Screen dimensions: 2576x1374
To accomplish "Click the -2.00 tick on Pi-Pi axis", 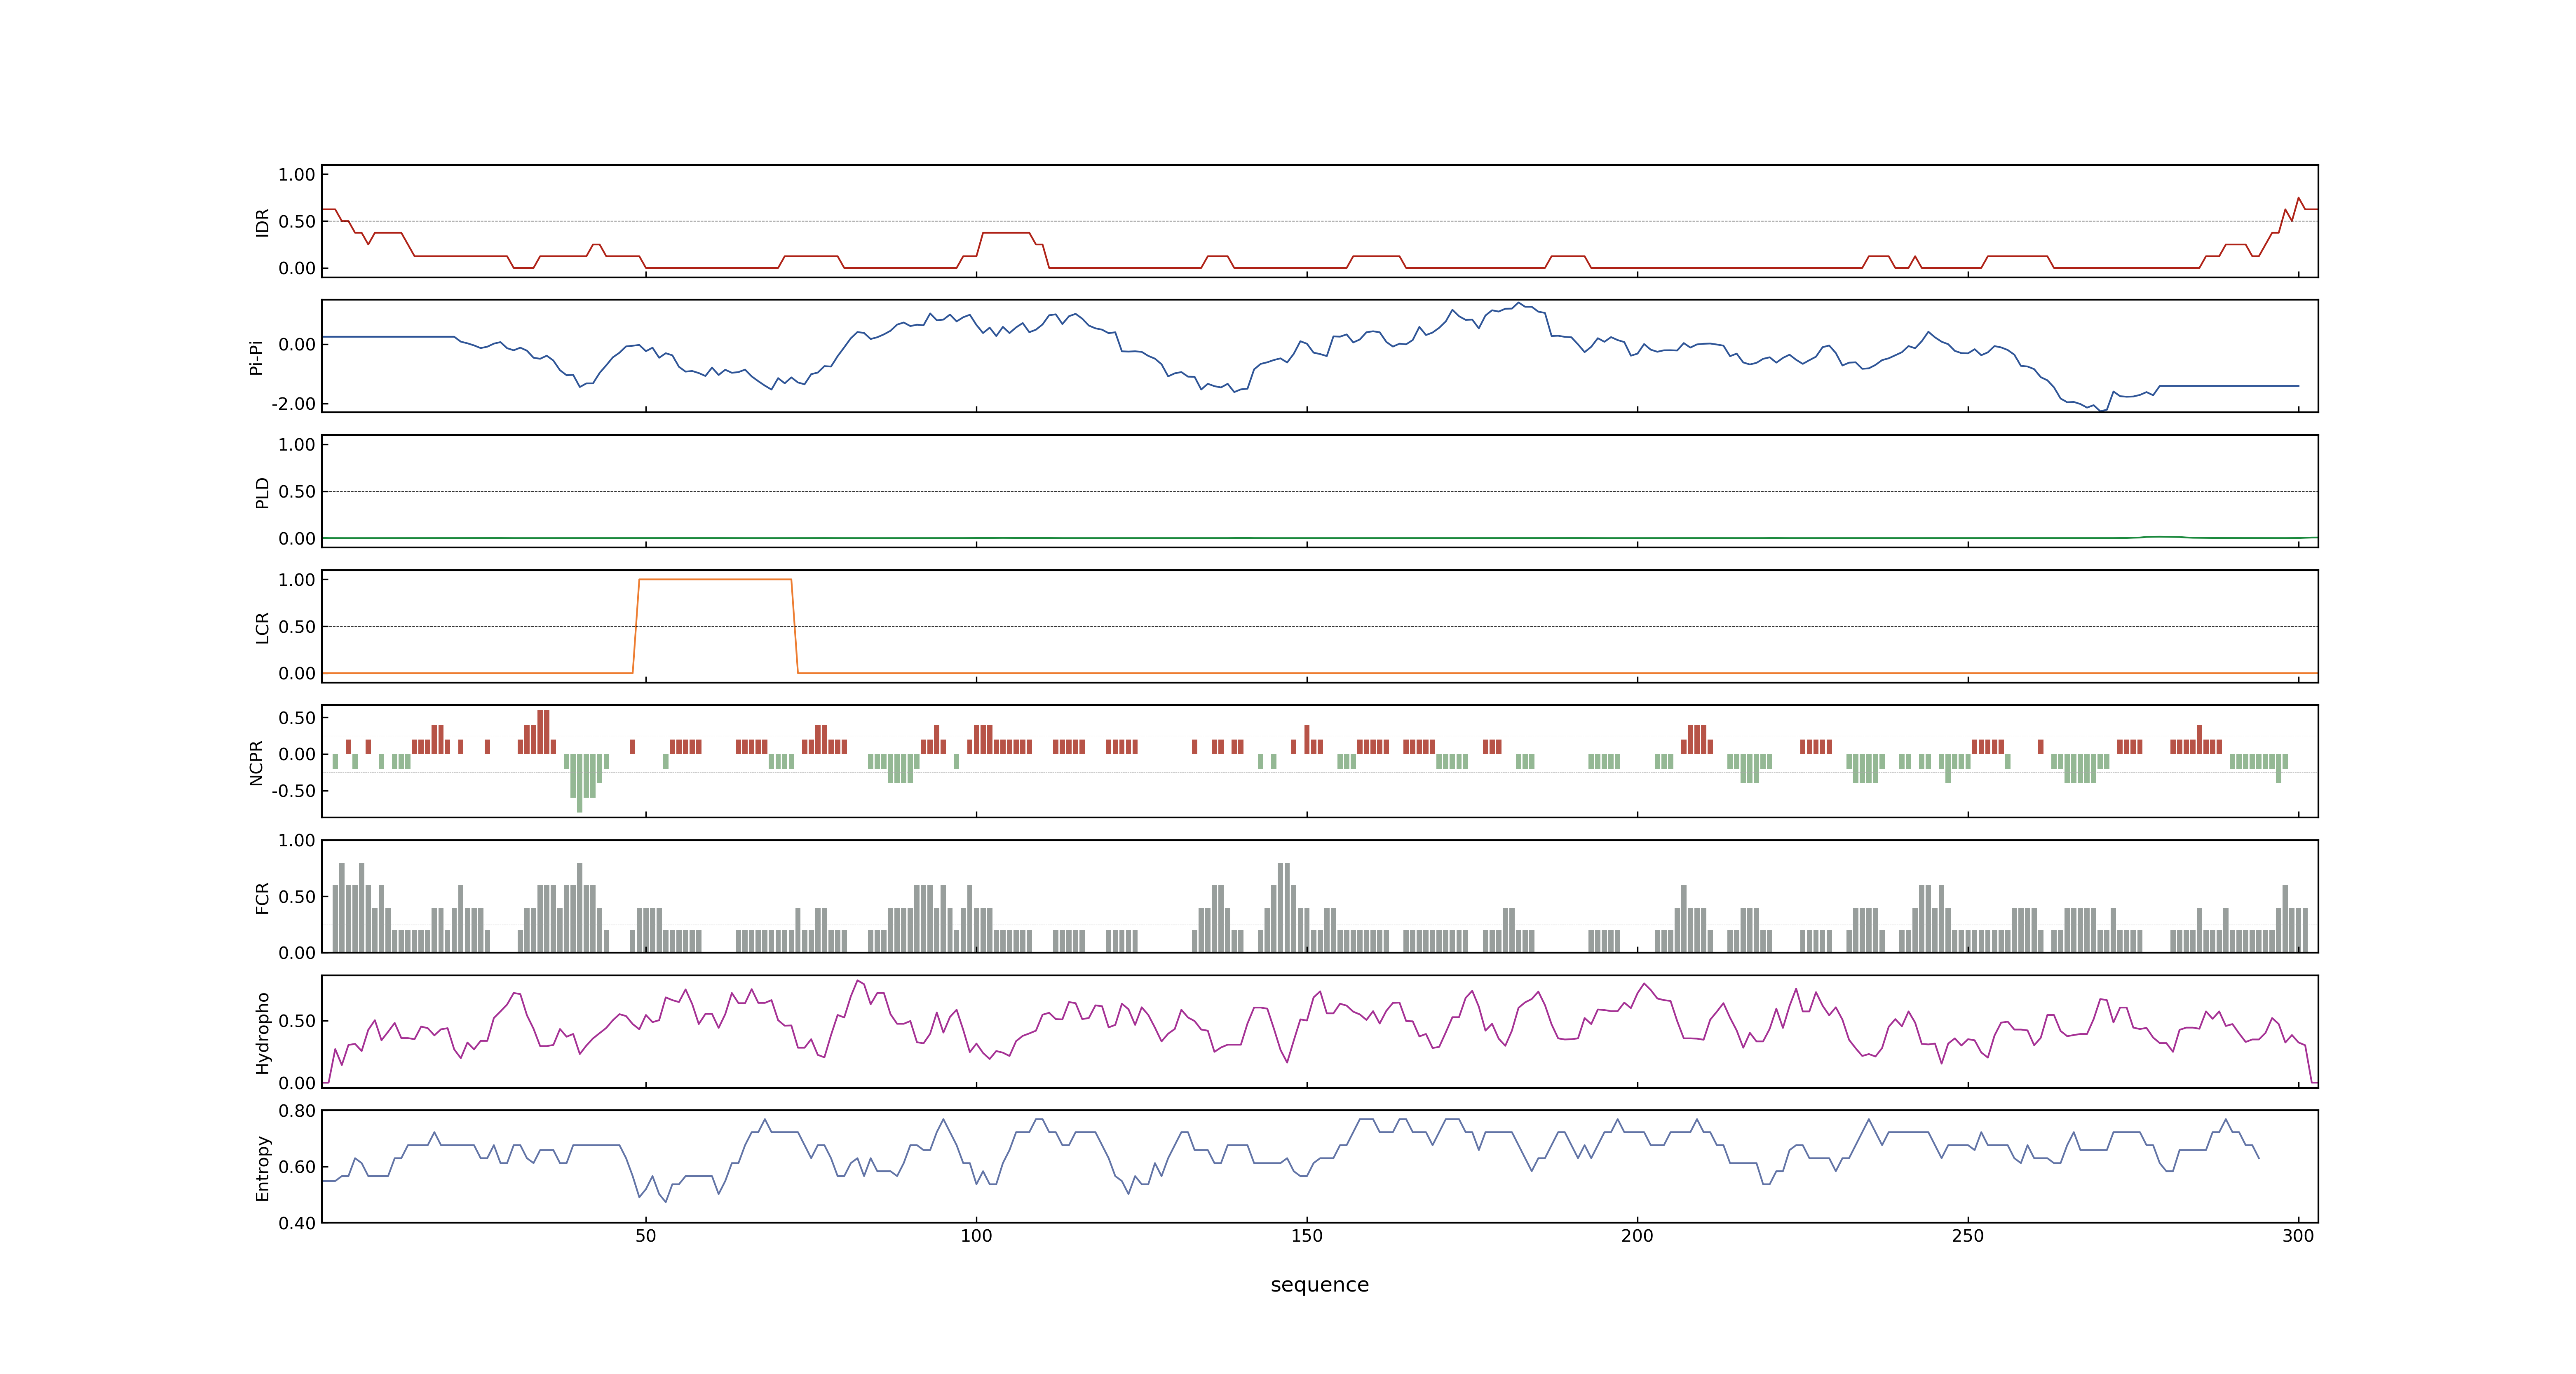I will click(x=293, y=404).
